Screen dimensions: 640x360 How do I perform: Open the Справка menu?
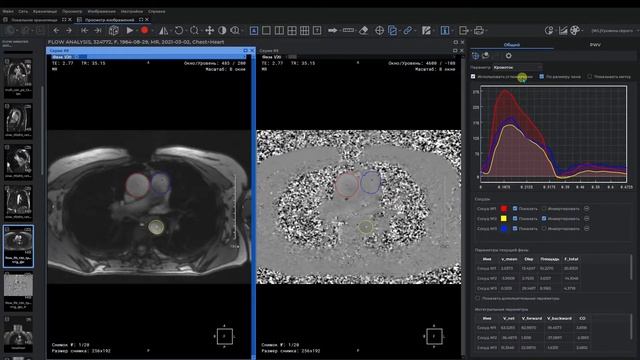157,11
